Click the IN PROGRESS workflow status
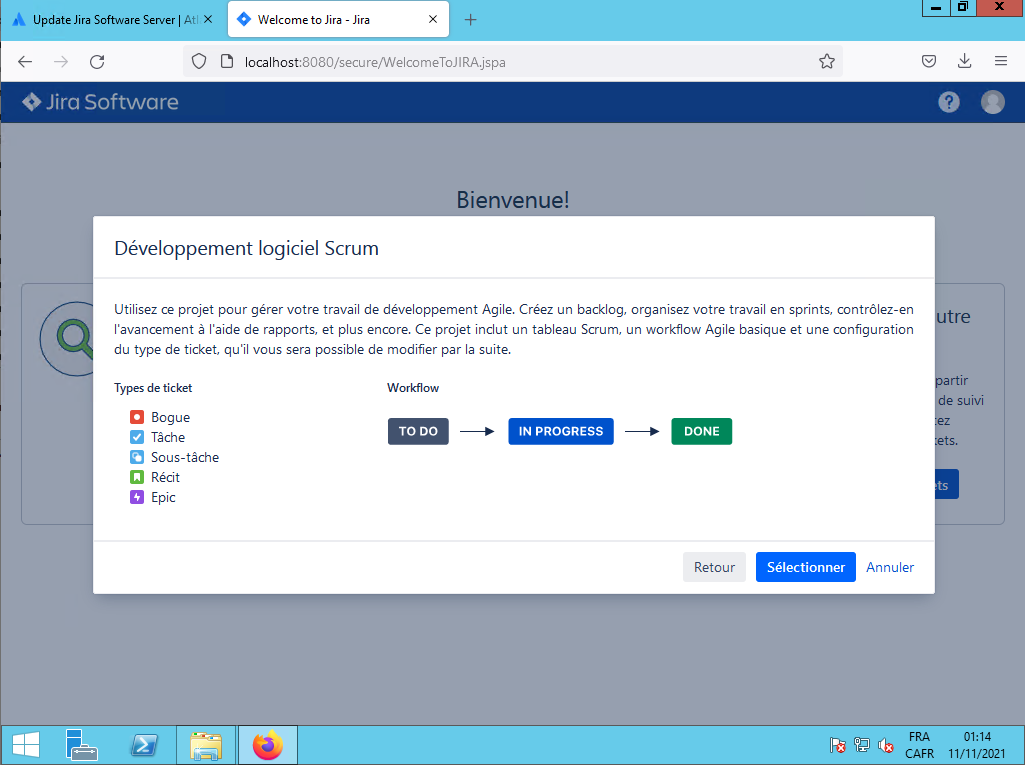Image resolution: width=1025 pixels, height=765 pixels. click(560, 432)
